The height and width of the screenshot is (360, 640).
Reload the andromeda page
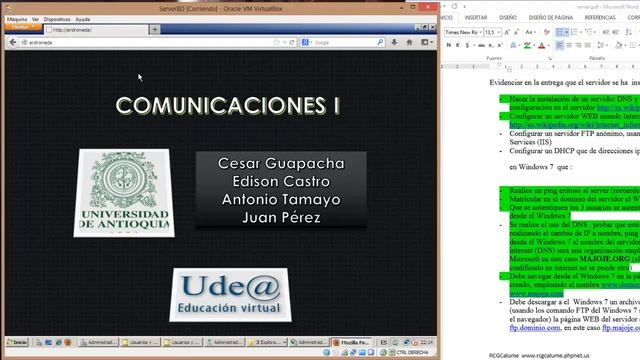[292, 42]
